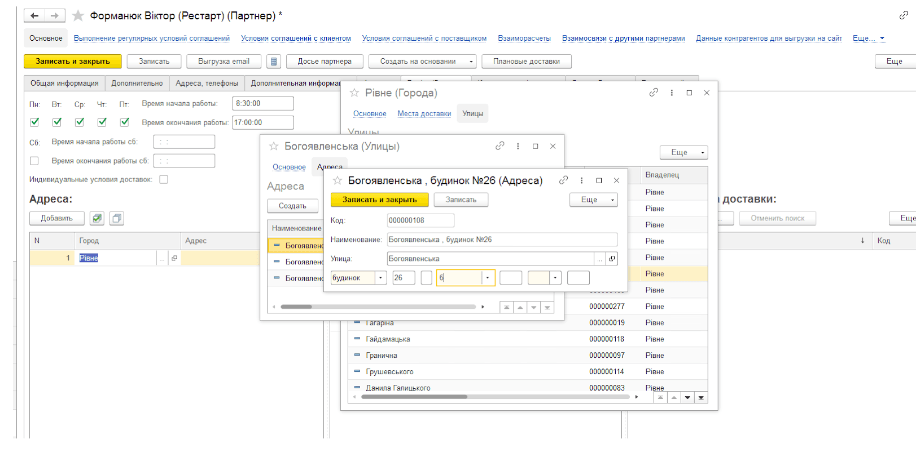Viewport: 921px width, 456px height.
Task: Click the Наименование input field
Action: 500,240
